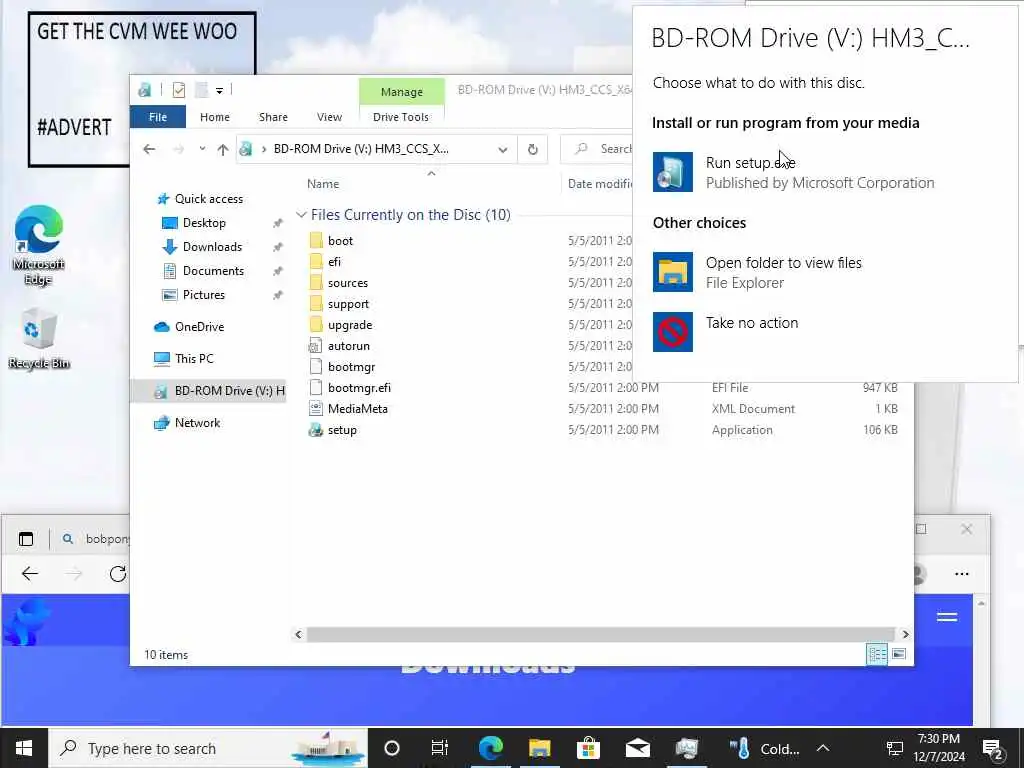Go up one folder level

pos(223,150)
